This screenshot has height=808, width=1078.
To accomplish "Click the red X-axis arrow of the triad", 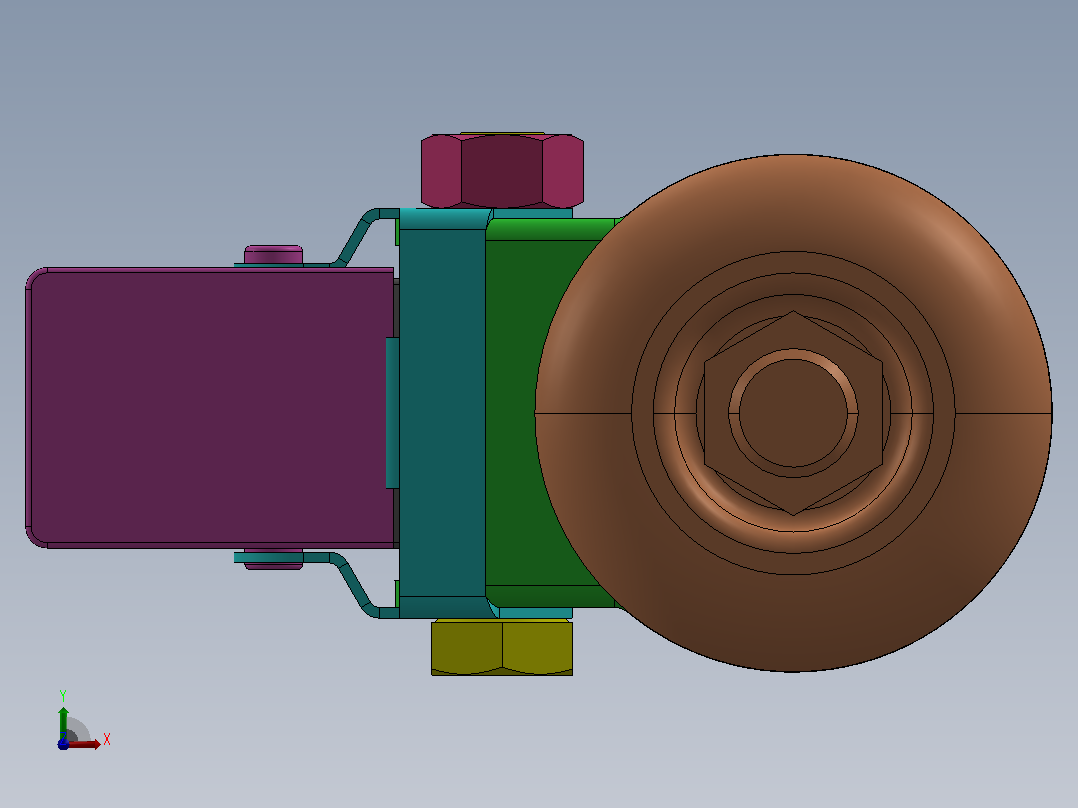I will 84,744.
